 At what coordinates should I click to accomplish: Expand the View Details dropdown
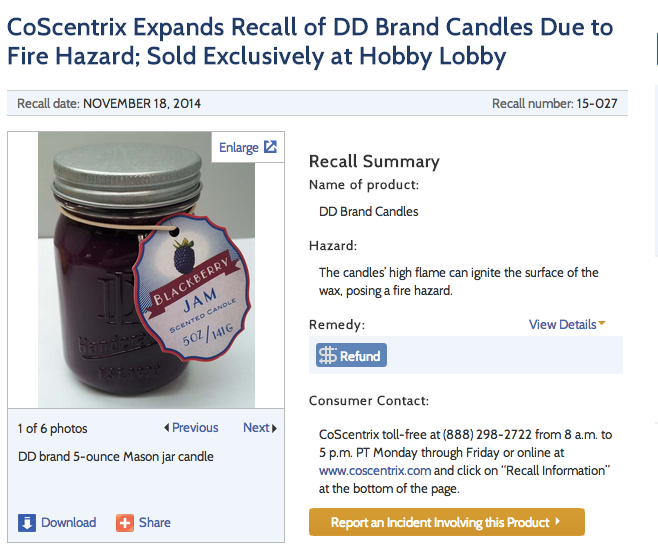[x=567, y=324]
